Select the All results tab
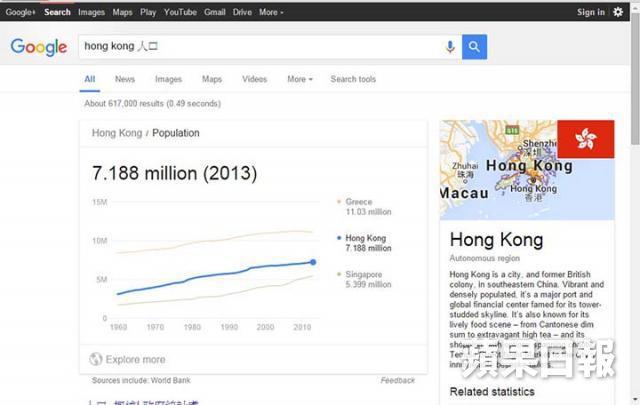 [90, 79]
